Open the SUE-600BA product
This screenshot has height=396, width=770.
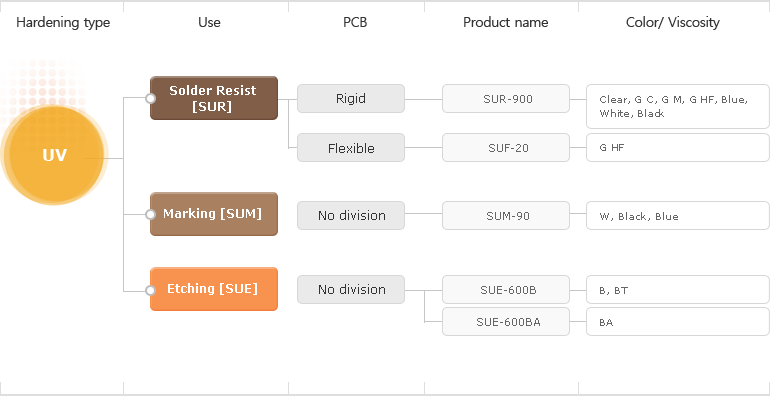pyautogui.click(x=506, y=322)
